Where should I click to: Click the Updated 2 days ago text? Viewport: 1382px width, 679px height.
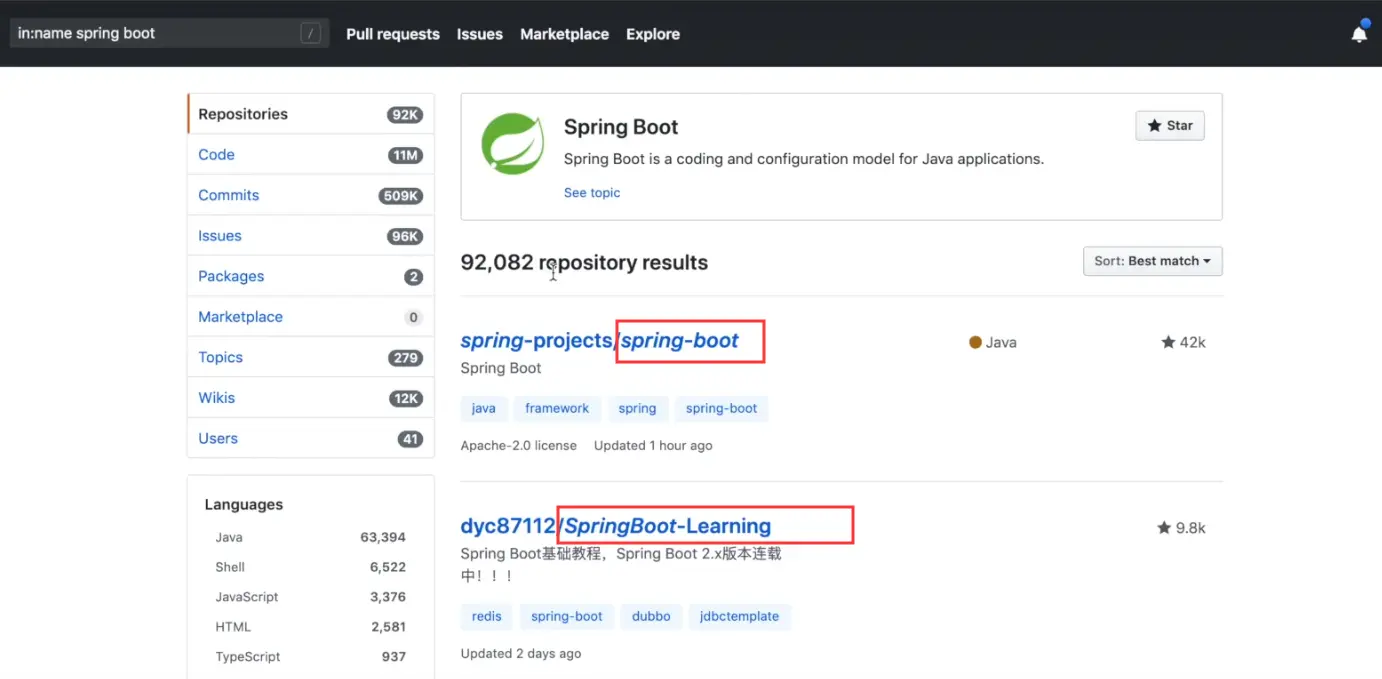pos(521,653)
